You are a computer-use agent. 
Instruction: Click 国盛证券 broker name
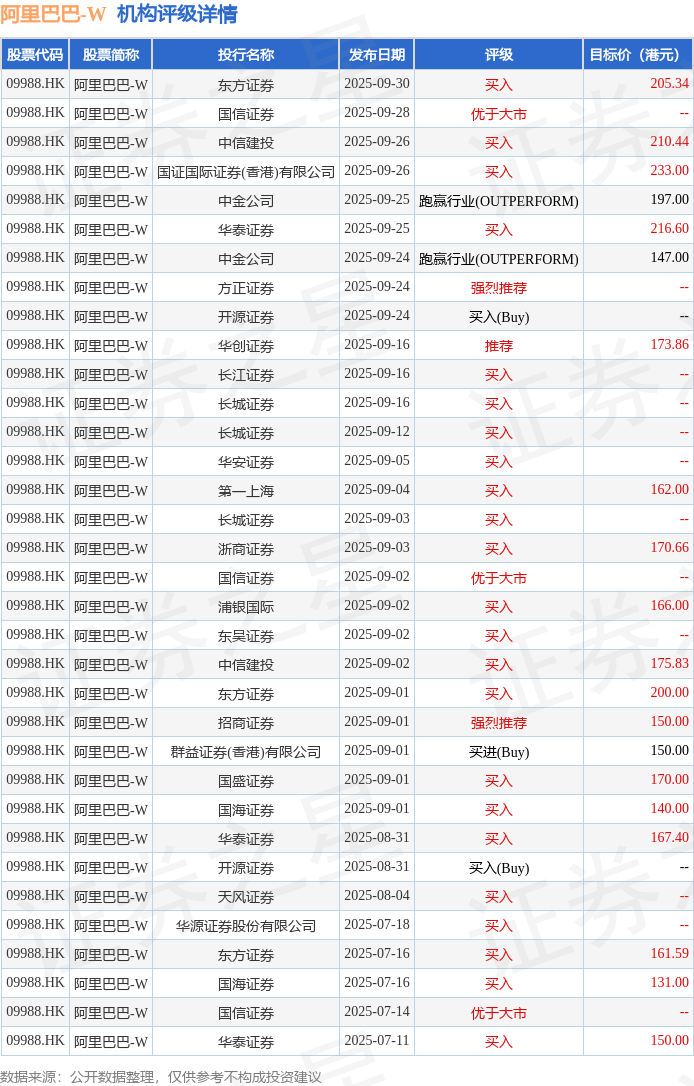(246, 781)
